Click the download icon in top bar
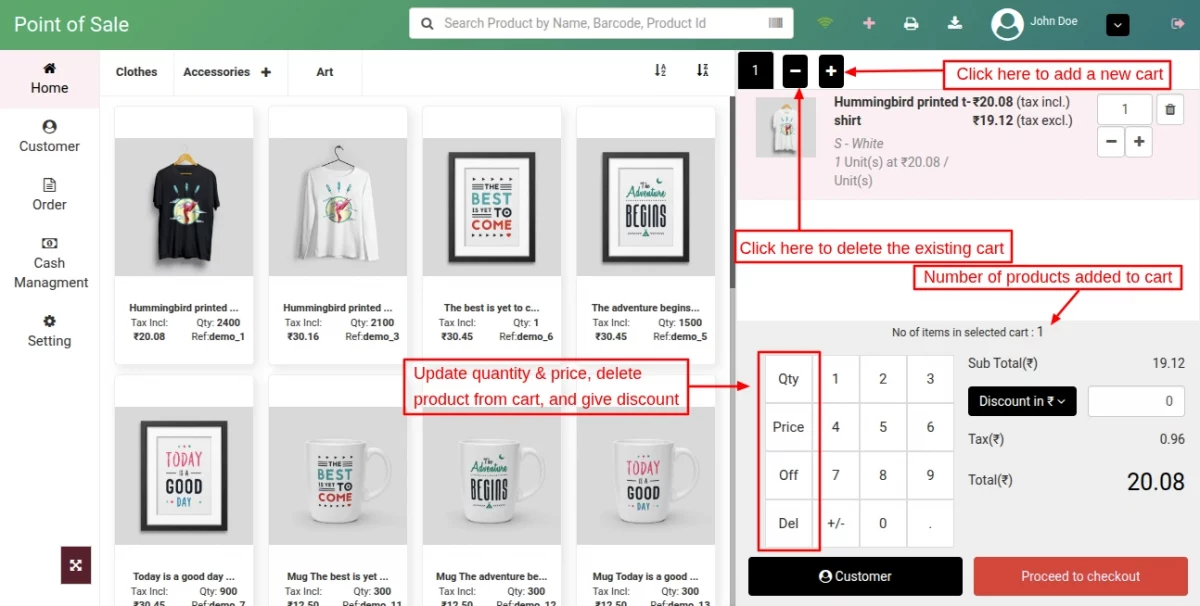 pyautogui.click(x=954, y=22)
